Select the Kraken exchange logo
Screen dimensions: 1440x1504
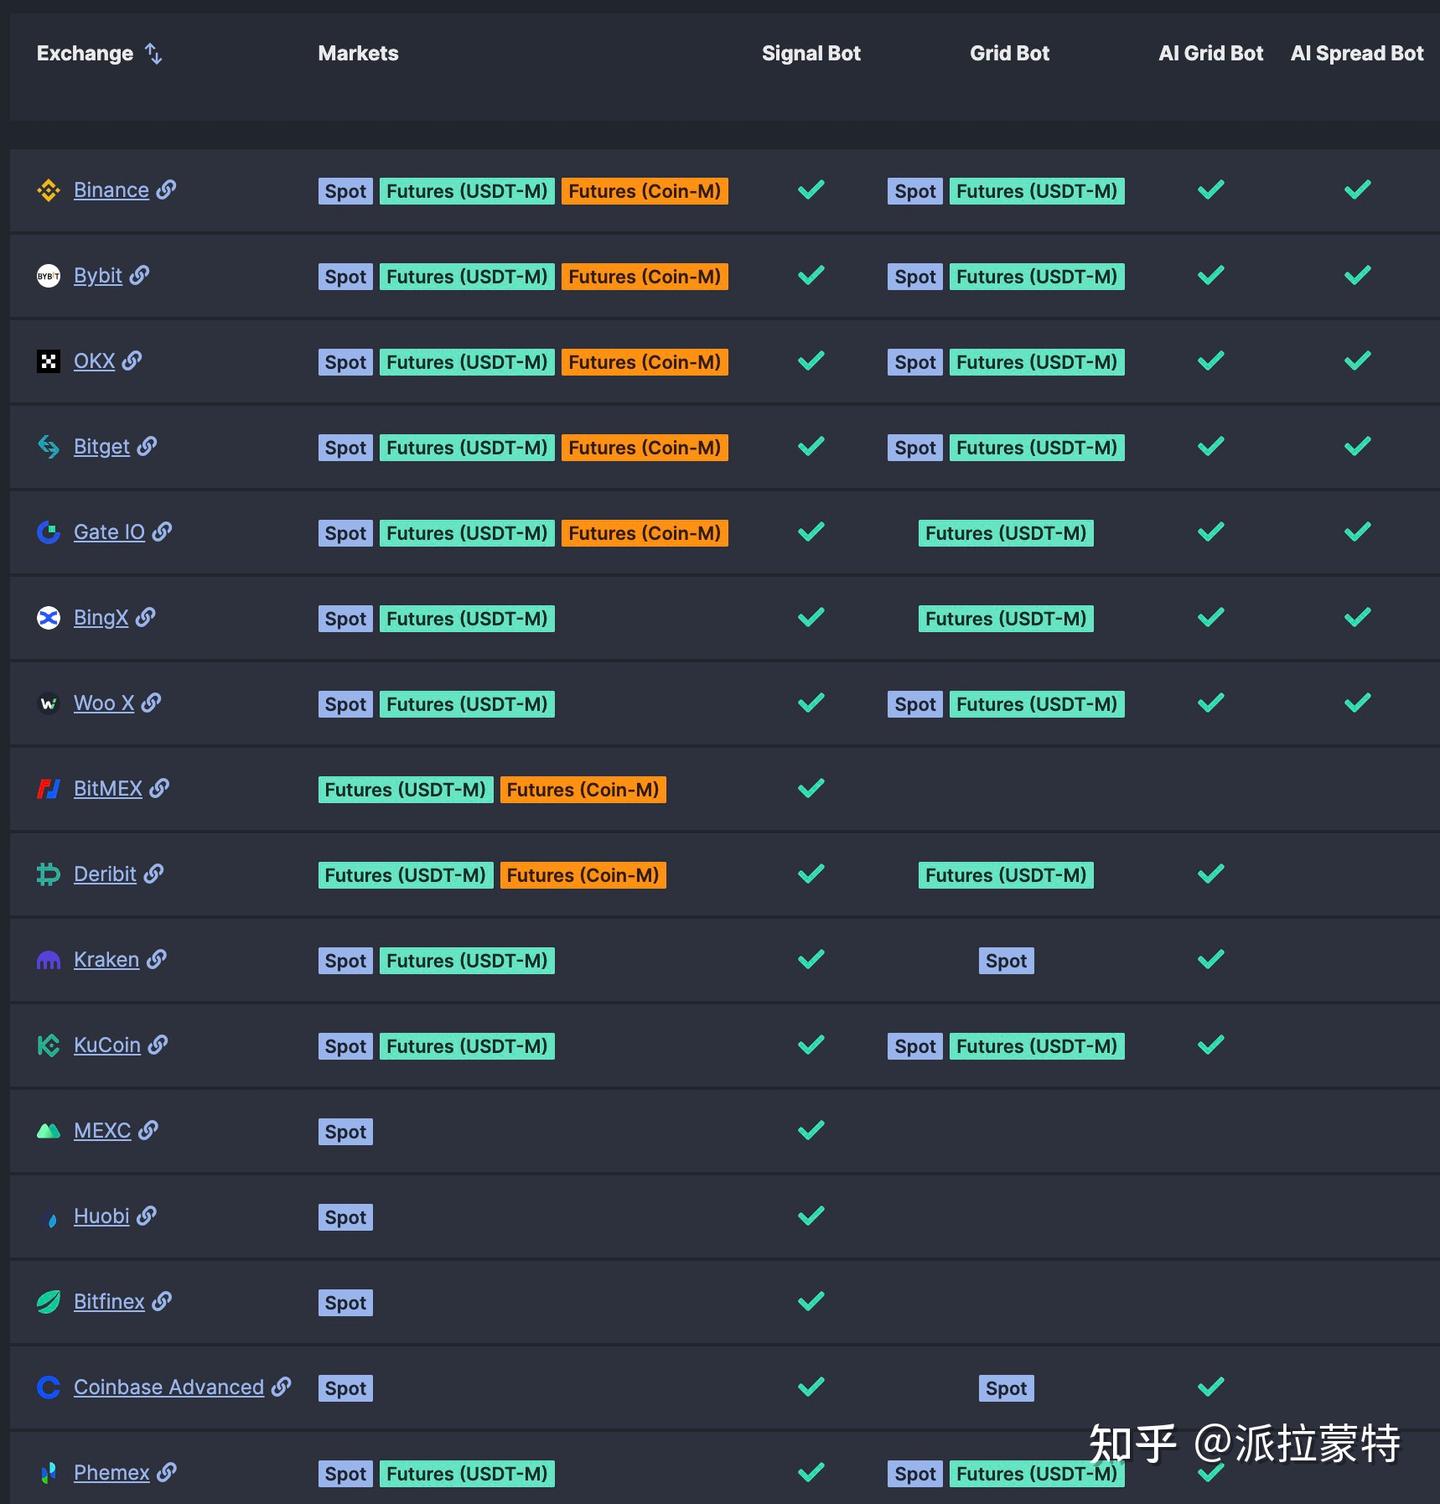tap(48, 959)
